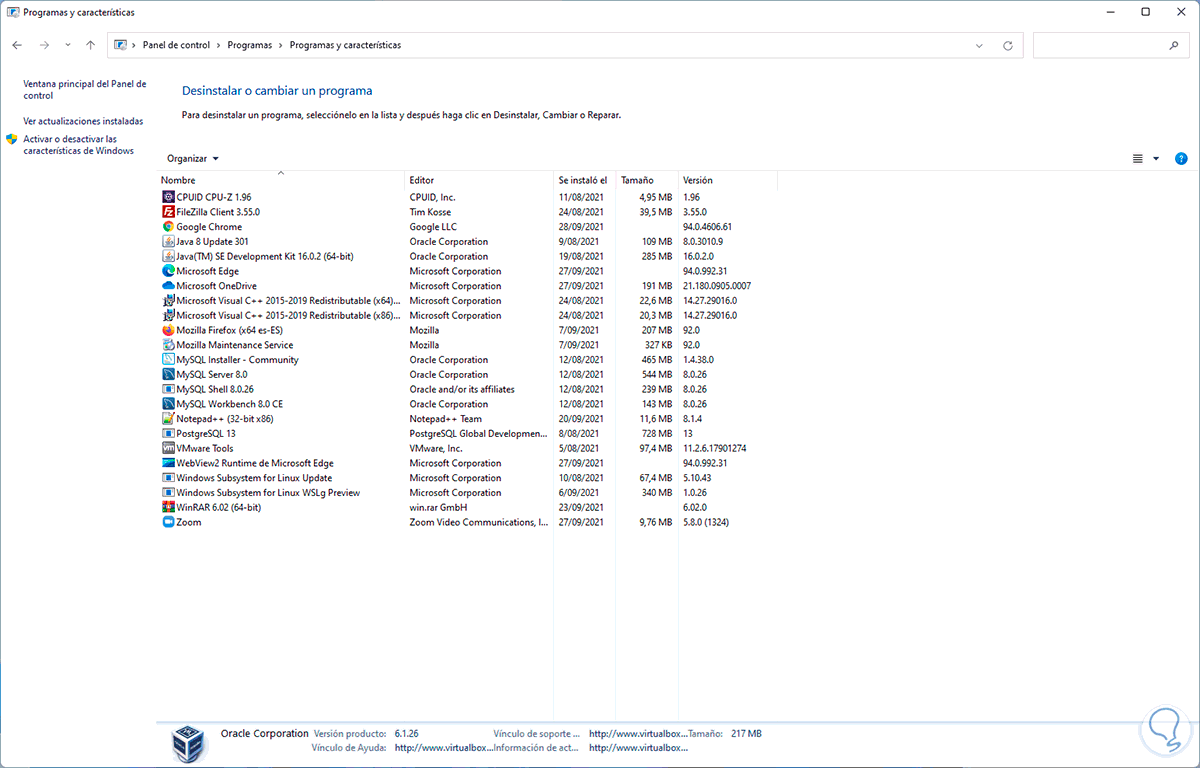The height and width of the screenshot is (768, 1200).
Task: Click the win.rar GmbH editor cell
Action: tap(439, 507)
